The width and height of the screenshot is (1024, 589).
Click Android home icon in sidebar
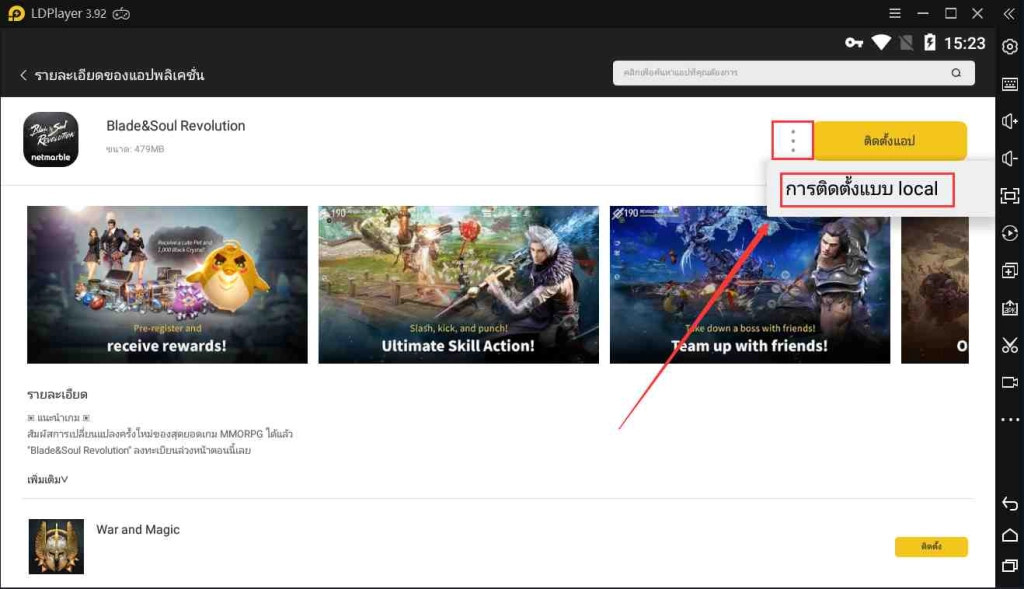click(x=1010, y=535)
